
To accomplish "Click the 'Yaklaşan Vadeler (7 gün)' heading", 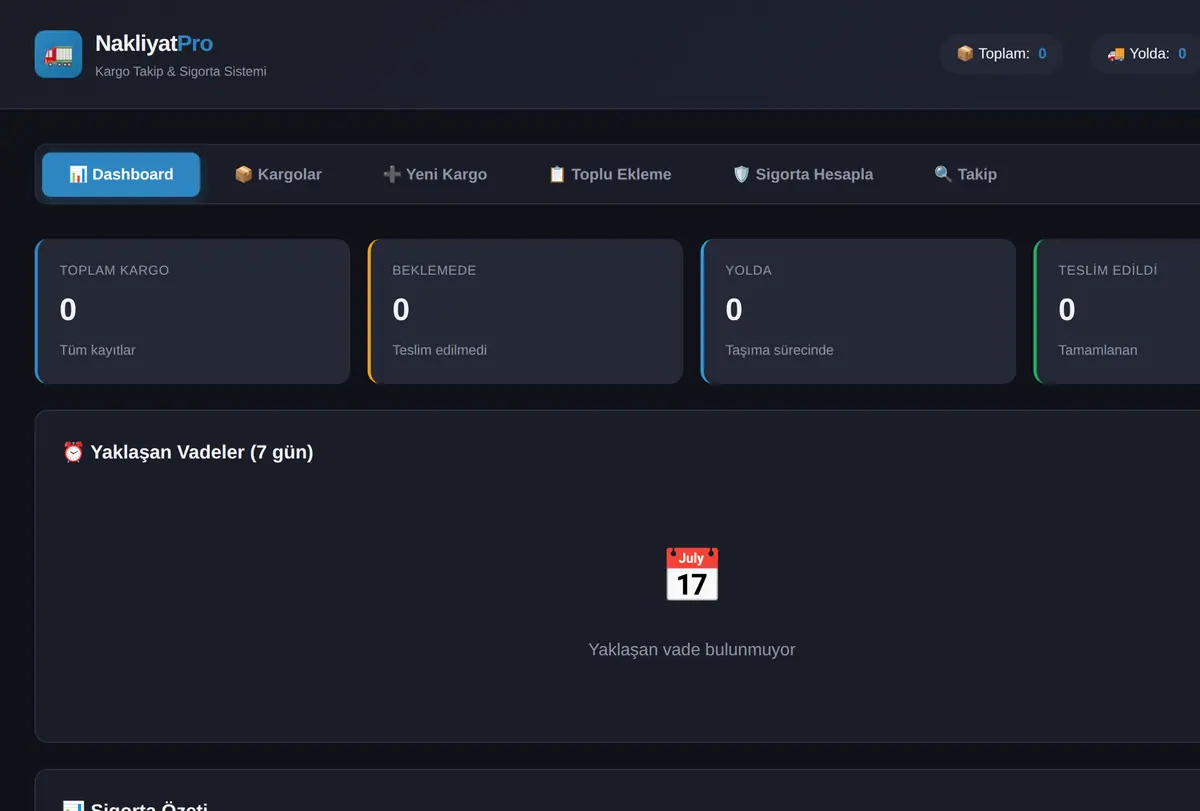I will click(x=188, y=452).
